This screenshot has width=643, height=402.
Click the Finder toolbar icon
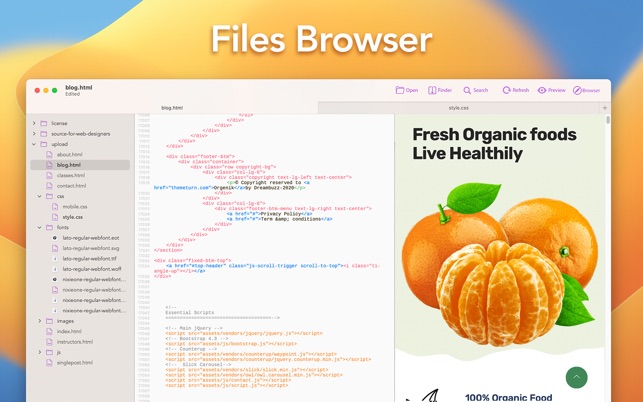coord(432,90)
